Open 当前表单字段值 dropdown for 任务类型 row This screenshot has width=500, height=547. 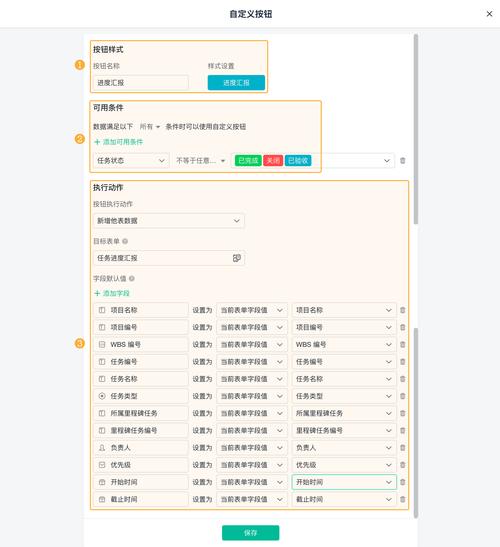(x=252, y=396)
